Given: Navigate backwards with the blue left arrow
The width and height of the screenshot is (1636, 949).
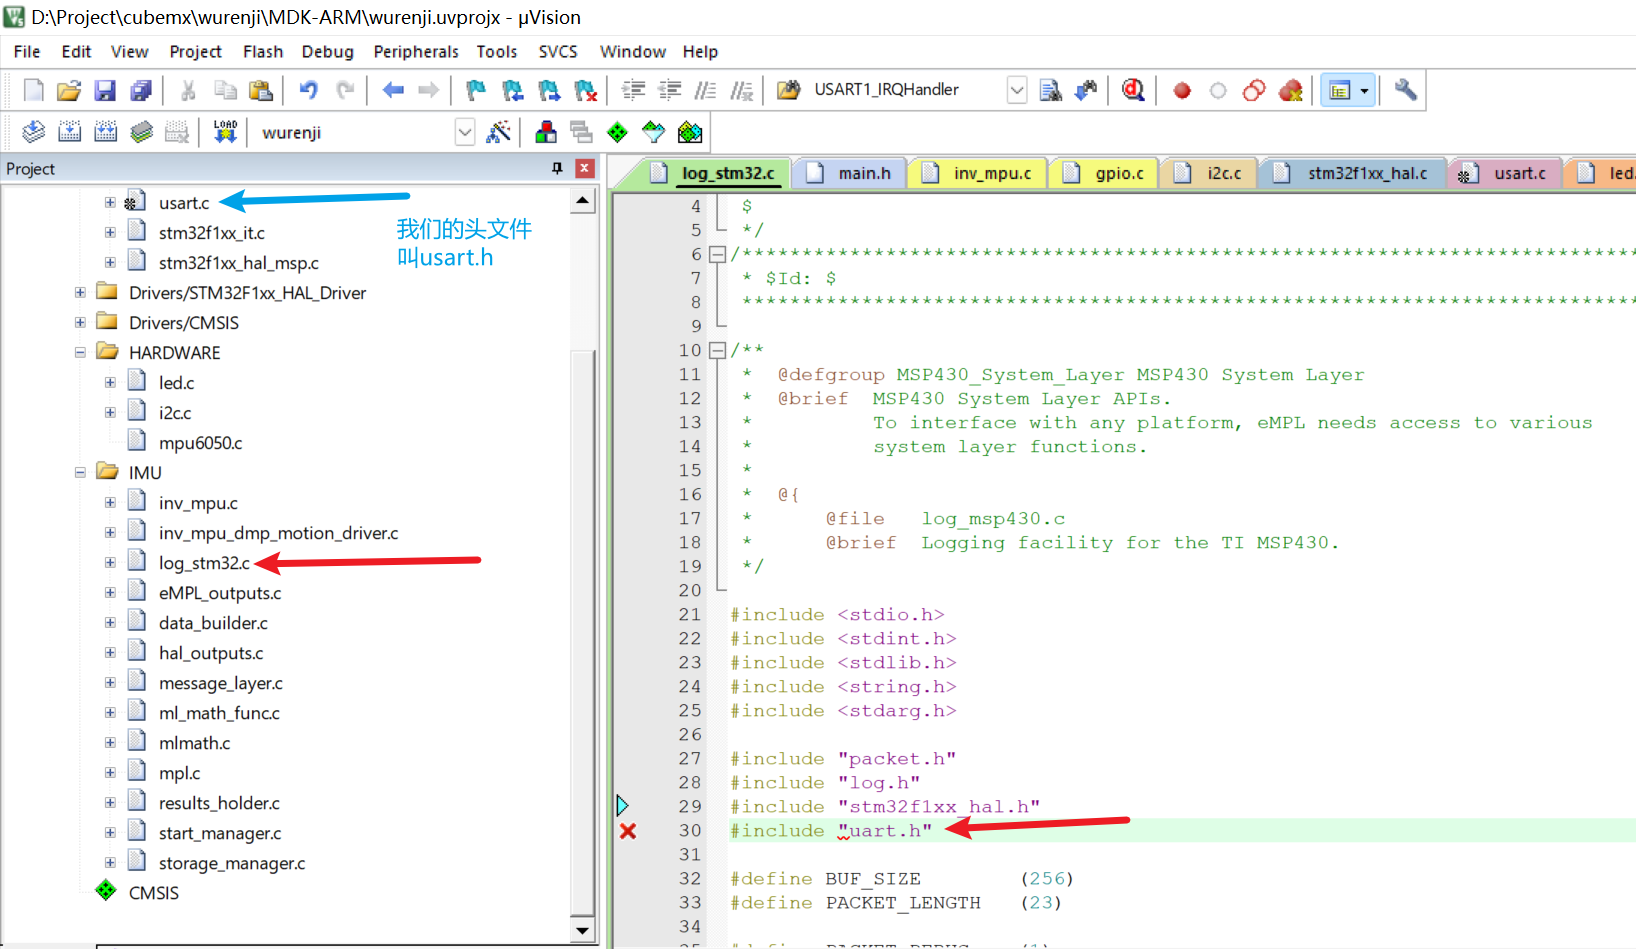Looking at the screenshot, I should 393,90.
